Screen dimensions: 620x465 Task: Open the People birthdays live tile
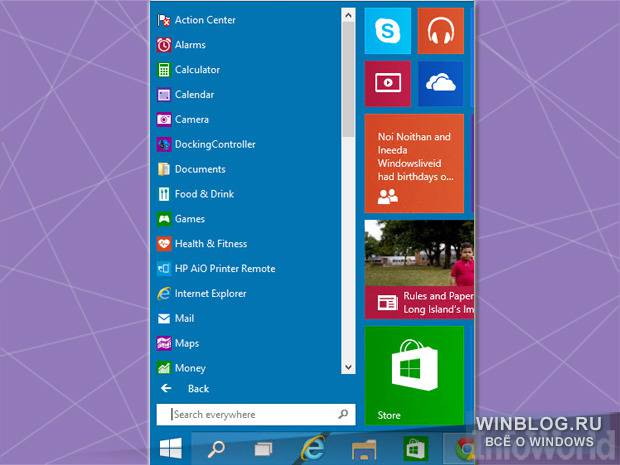pos(414,163)
